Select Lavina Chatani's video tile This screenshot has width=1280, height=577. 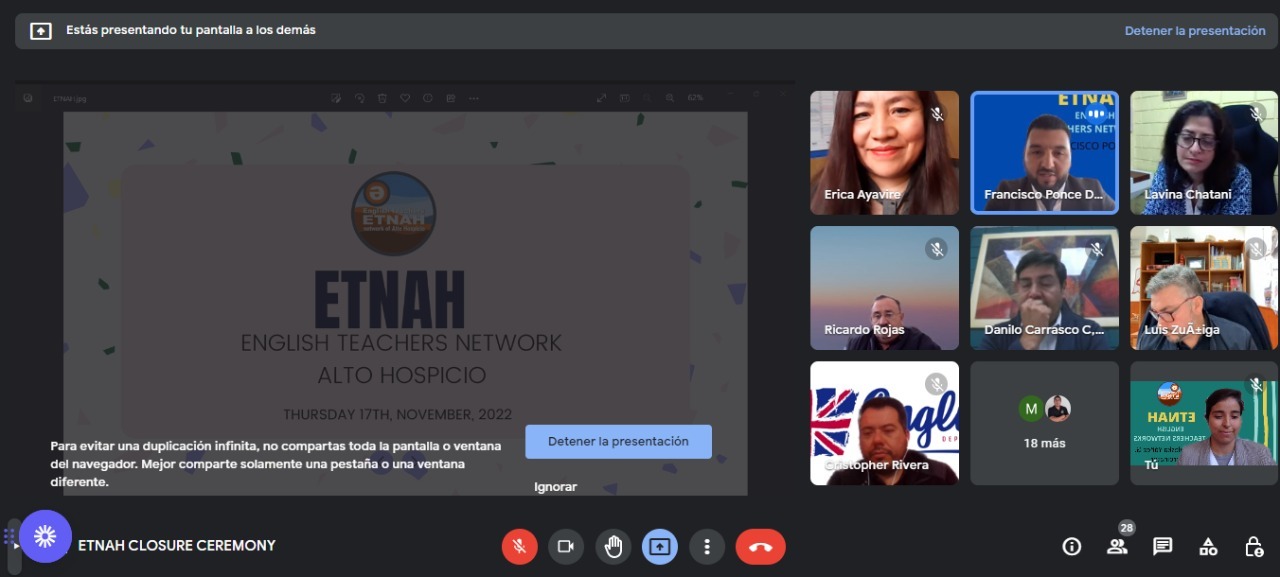[1204, 152]
